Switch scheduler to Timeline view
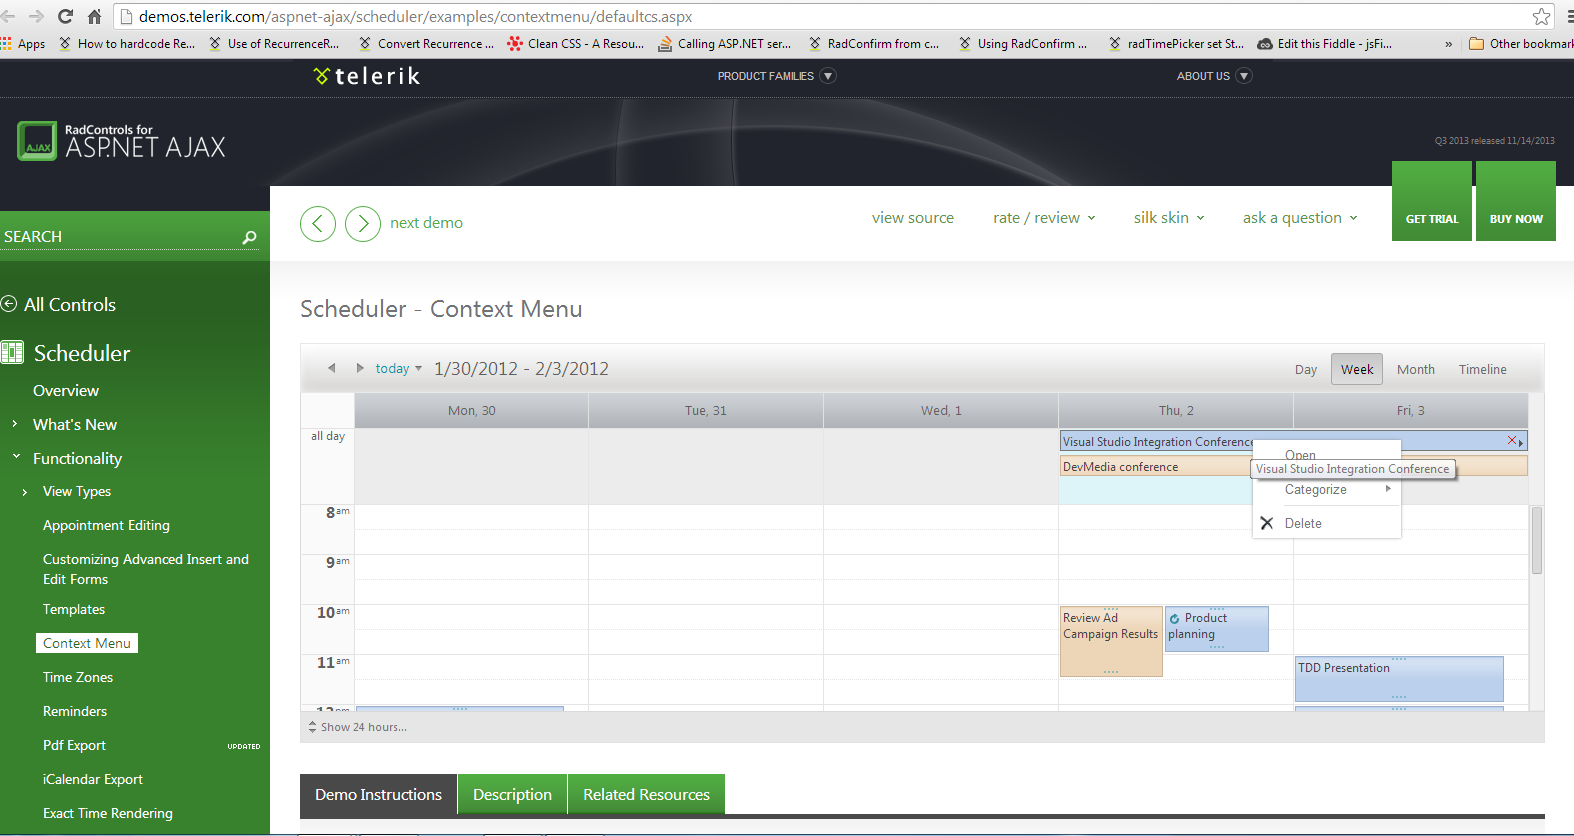Viewport: 1574px width, 836px height. coord(1482,370)
